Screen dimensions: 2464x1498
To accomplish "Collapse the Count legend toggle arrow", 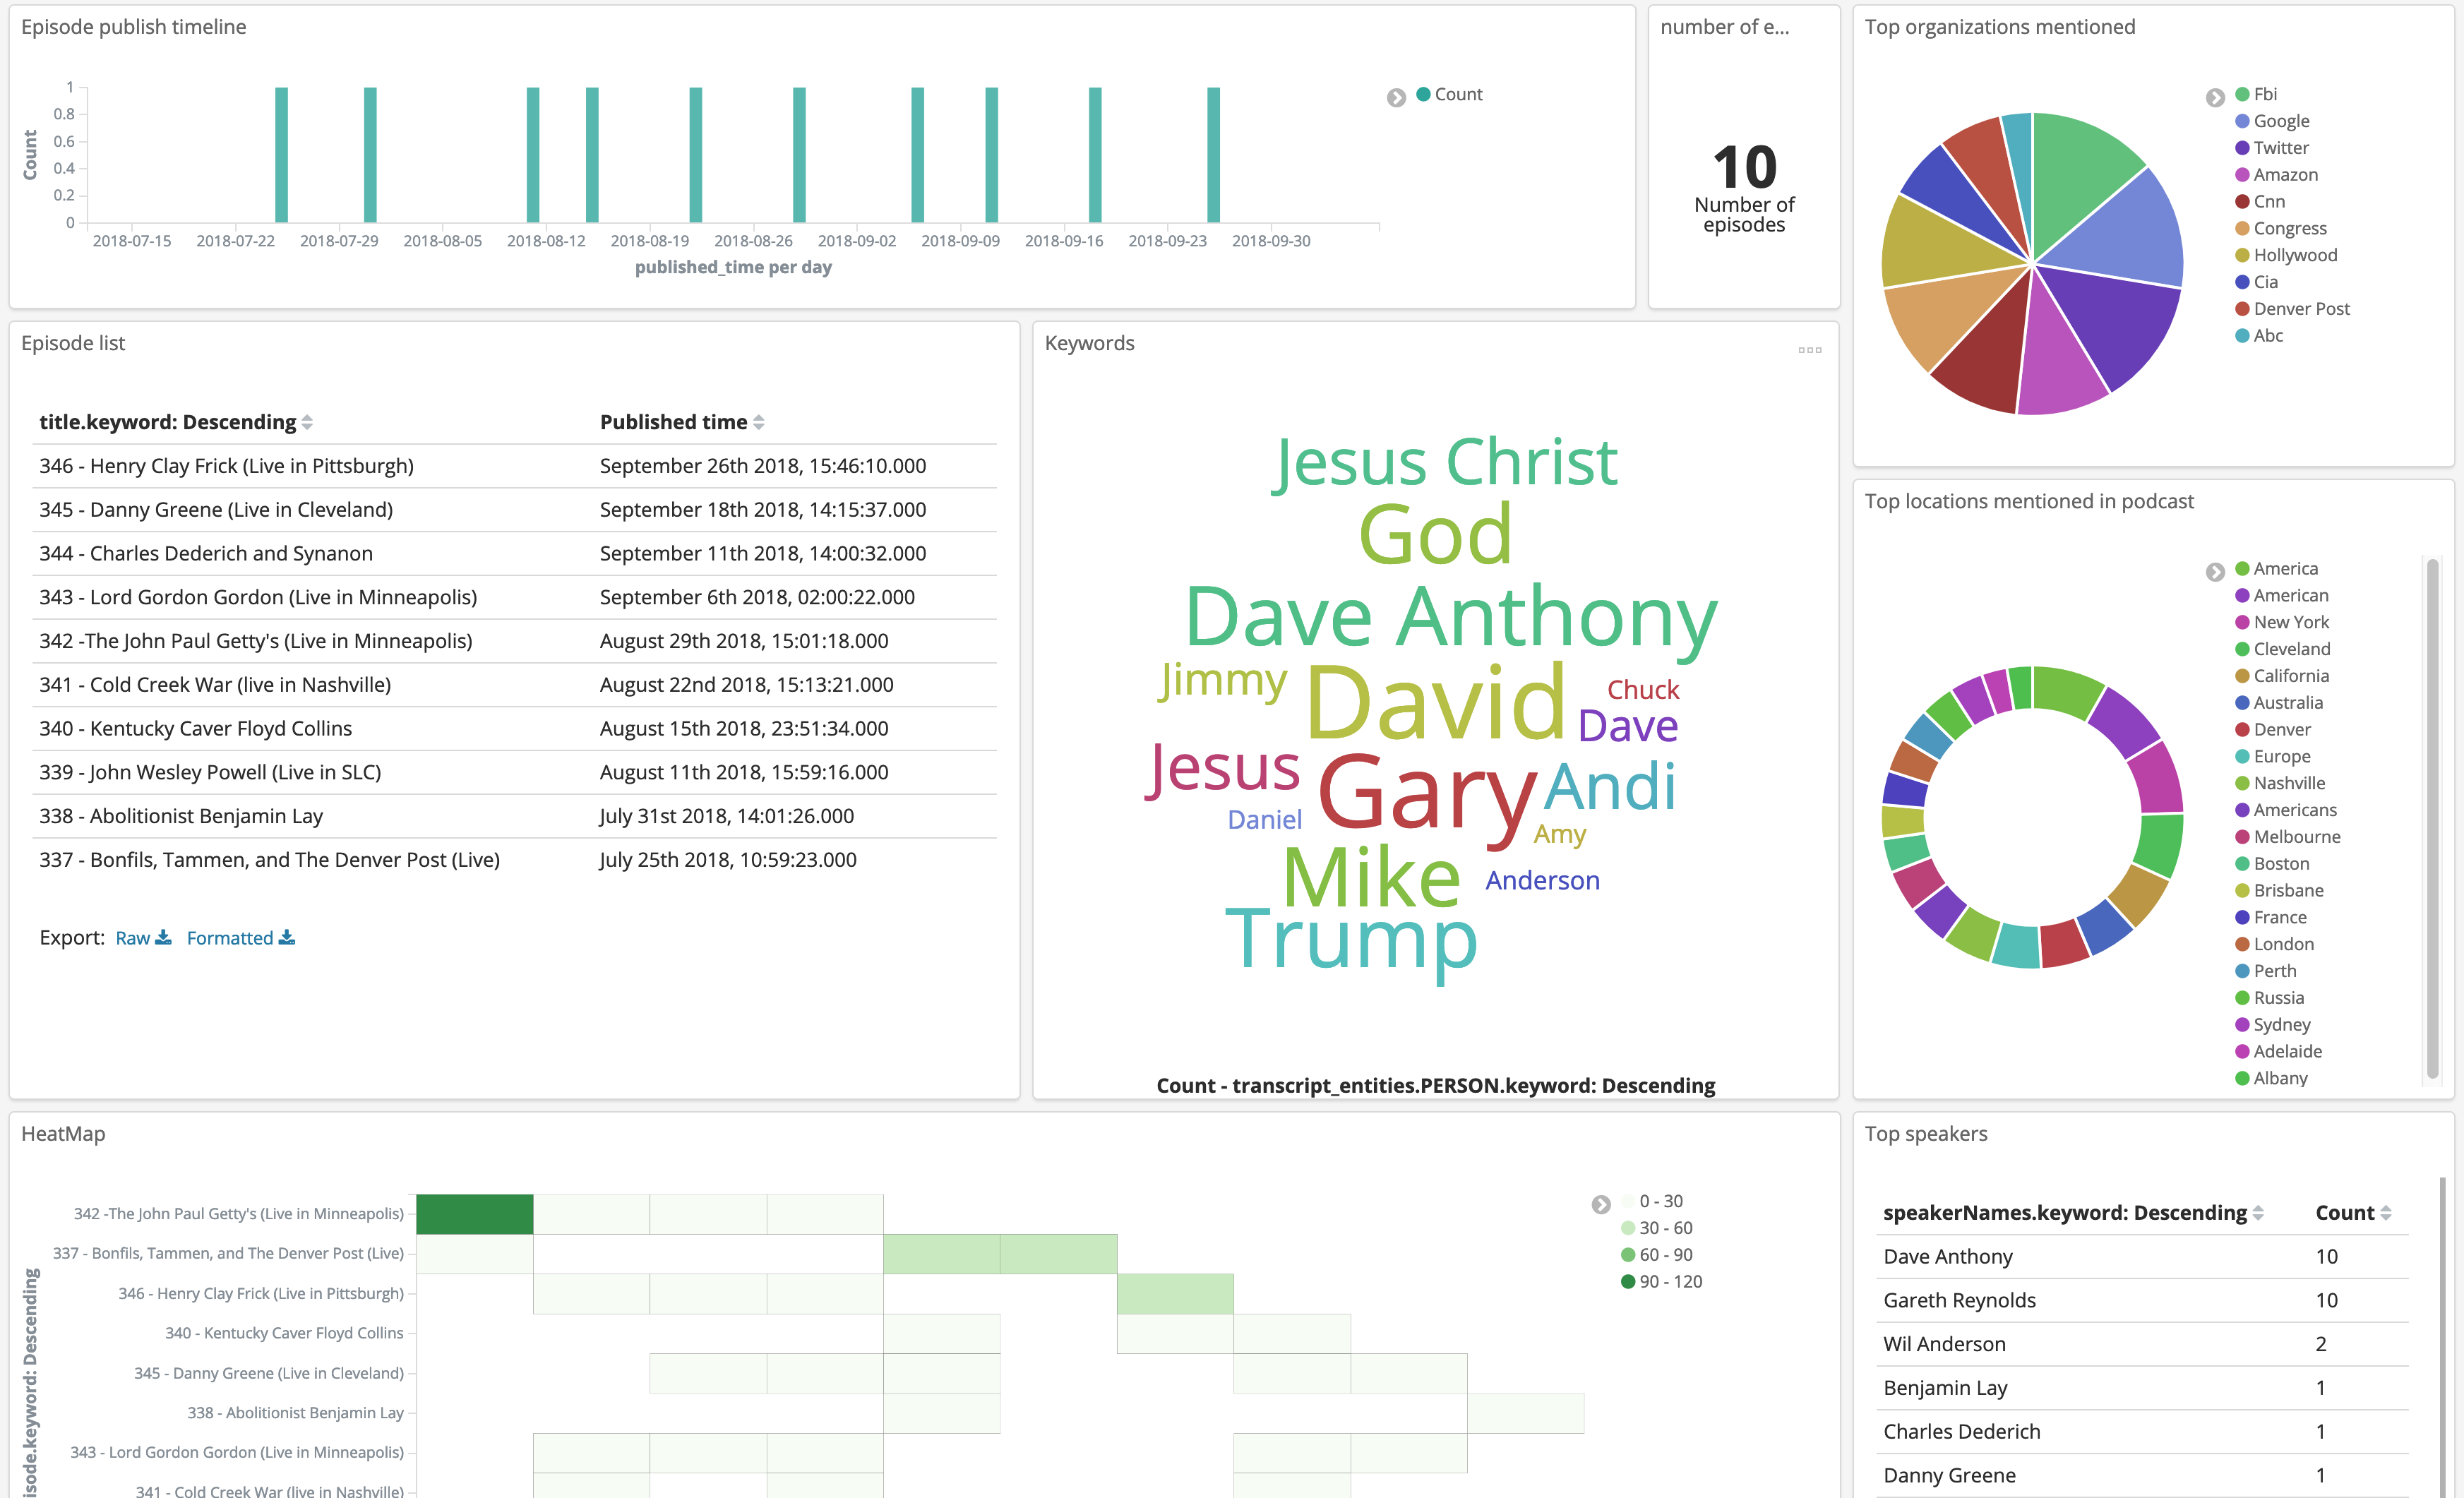I will click(1396, 97).
